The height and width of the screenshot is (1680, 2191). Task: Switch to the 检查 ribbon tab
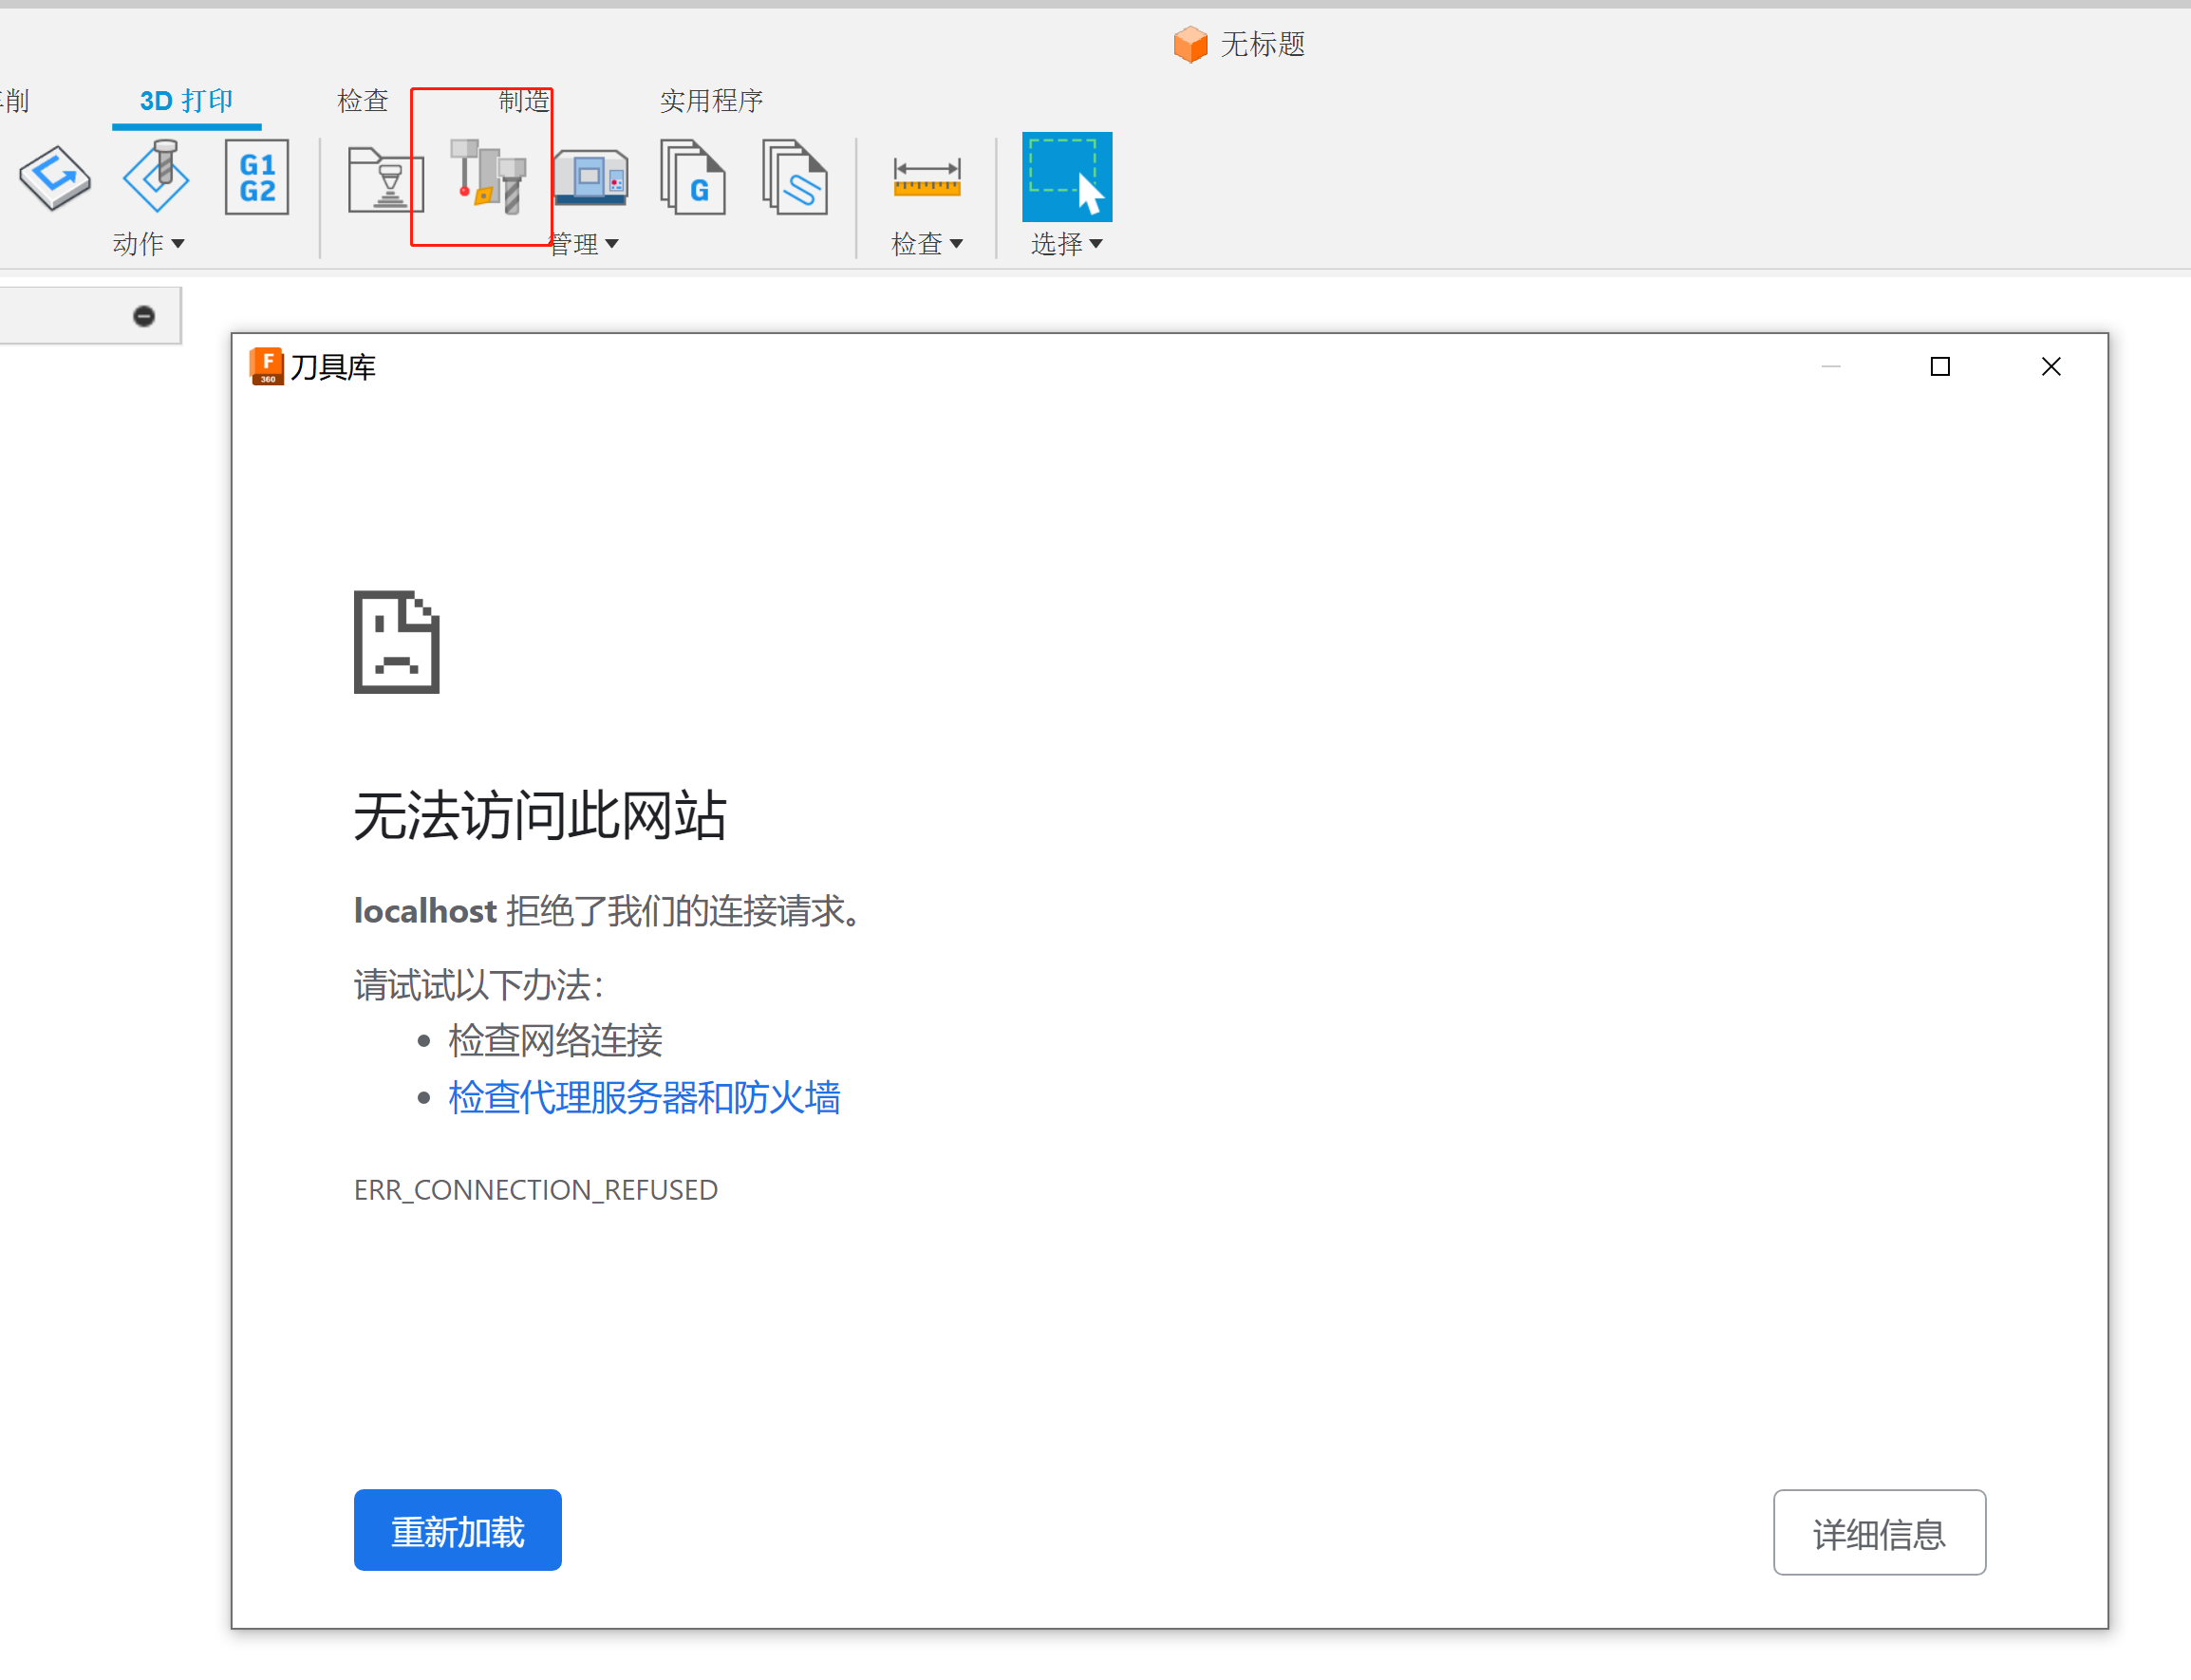[363, 100]
